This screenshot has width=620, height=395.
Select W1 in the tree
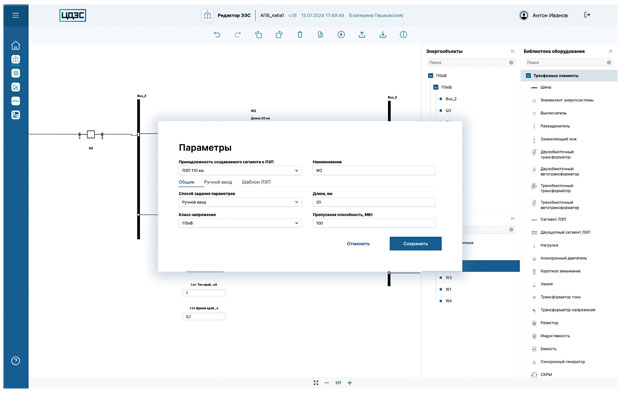448,289
